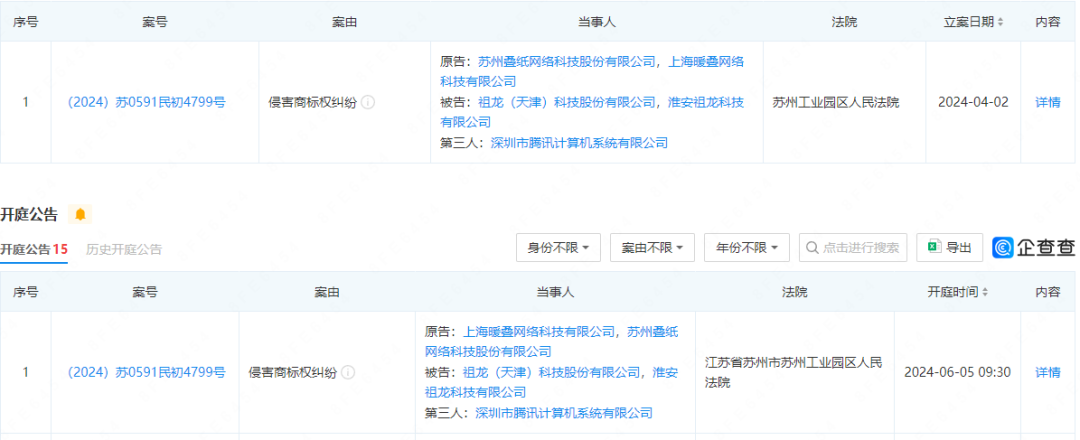Click the info icon beside 侵害商标权纠纷 in the 立案 table
This screenshot has width=1080, height=440.
(x=368, y=103)
